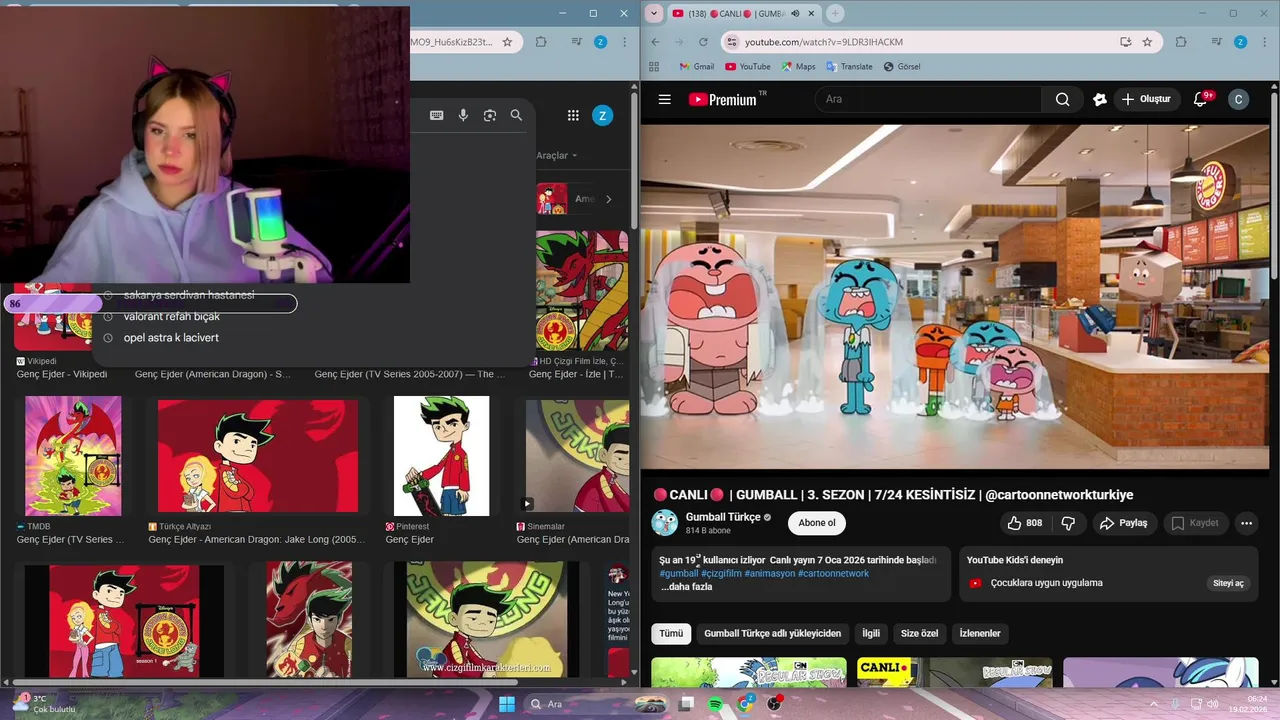Screen dimensions: 1280x720
Task: Select the Tümü filter chip
Action: [x=671, y=633]
